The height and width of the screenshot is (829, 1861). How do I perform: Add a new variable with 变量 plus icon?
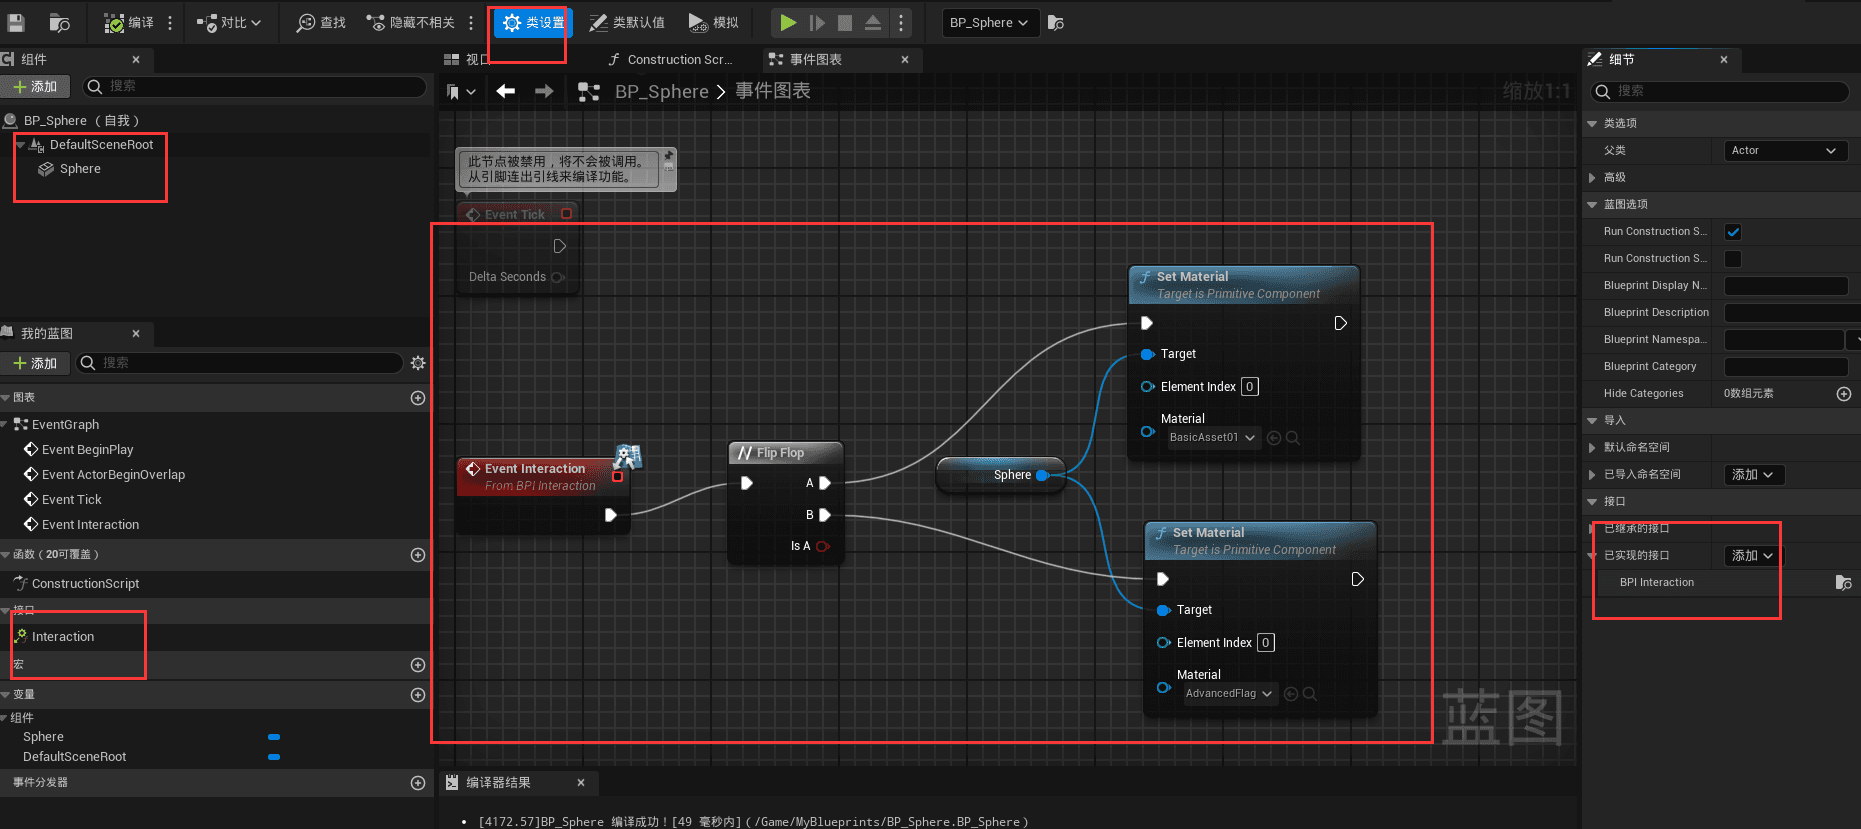[418, 695]
